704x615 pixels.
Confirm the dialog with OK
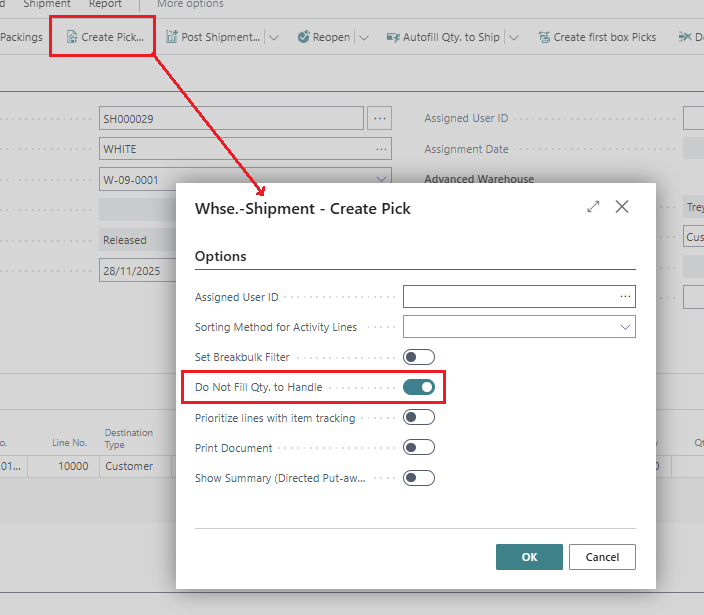(529, 557)
